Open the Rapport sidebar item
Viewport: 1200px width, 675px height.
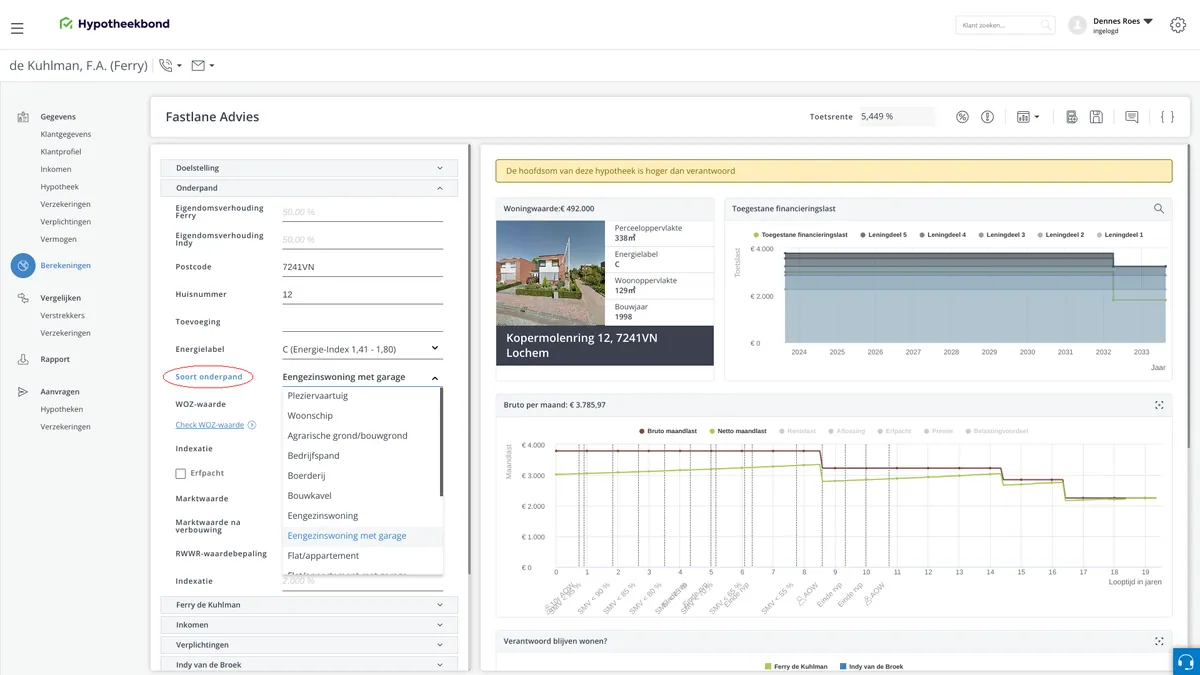55,360
